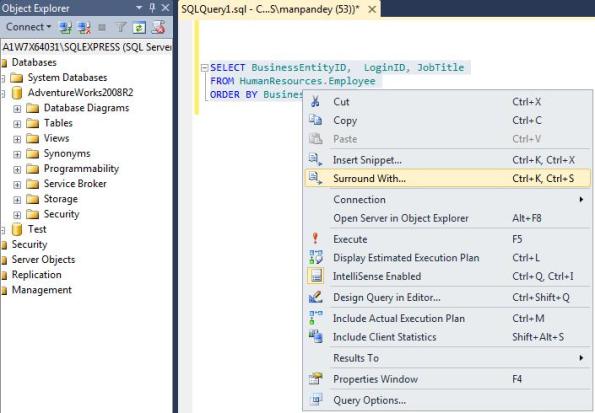The image size is (595, 413).
Task: Click the Disconnect icon in Object Explorer toolbar
Action: pos(84,27)
